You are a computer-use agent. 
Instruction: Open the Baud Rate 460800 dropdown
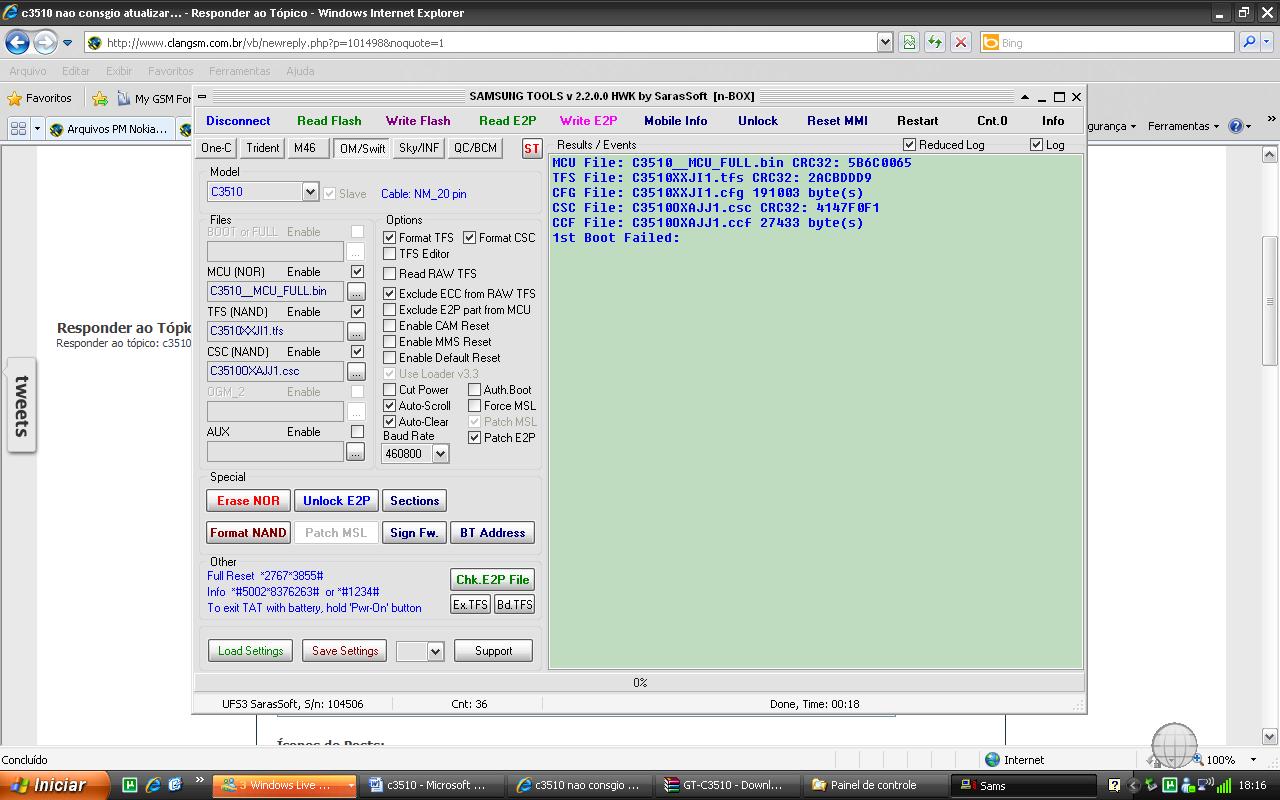click(x=440, y=454)
